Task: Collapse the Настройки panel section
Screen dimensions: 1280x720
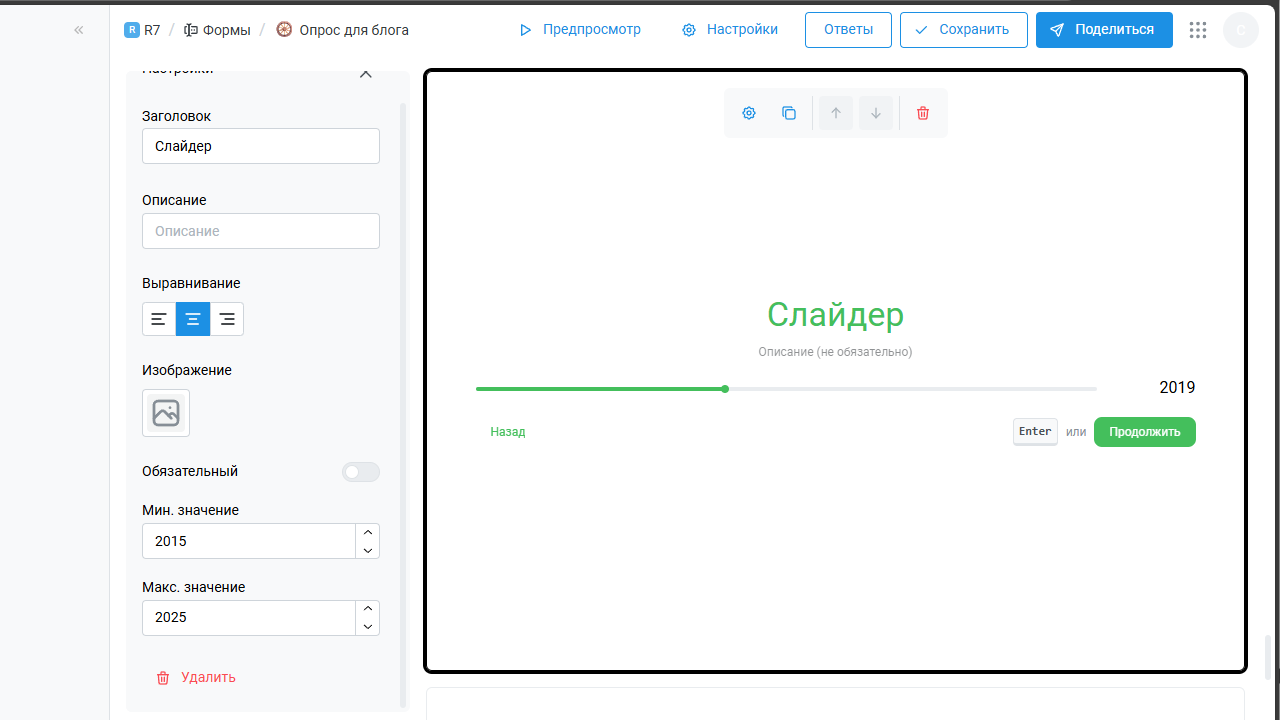Action: tap(366, 74)
